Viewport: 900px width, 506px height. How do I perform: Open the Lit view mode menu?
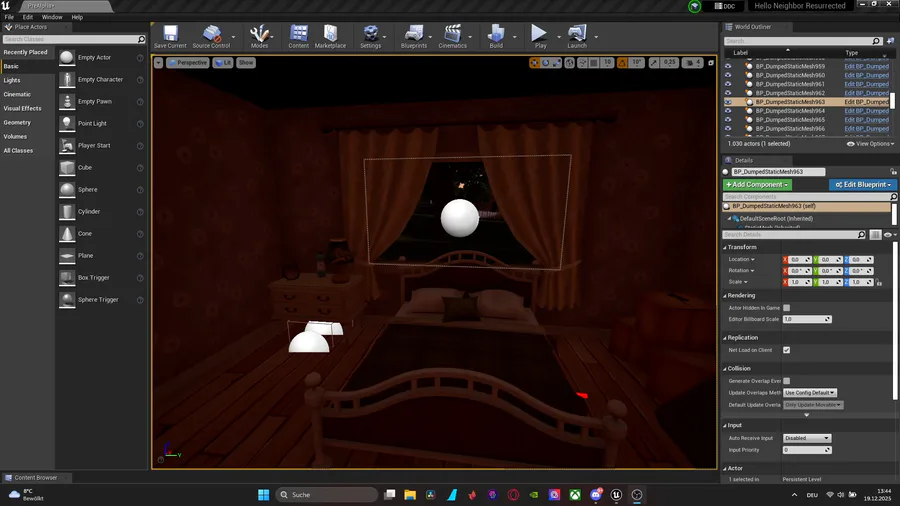(223, 63)
